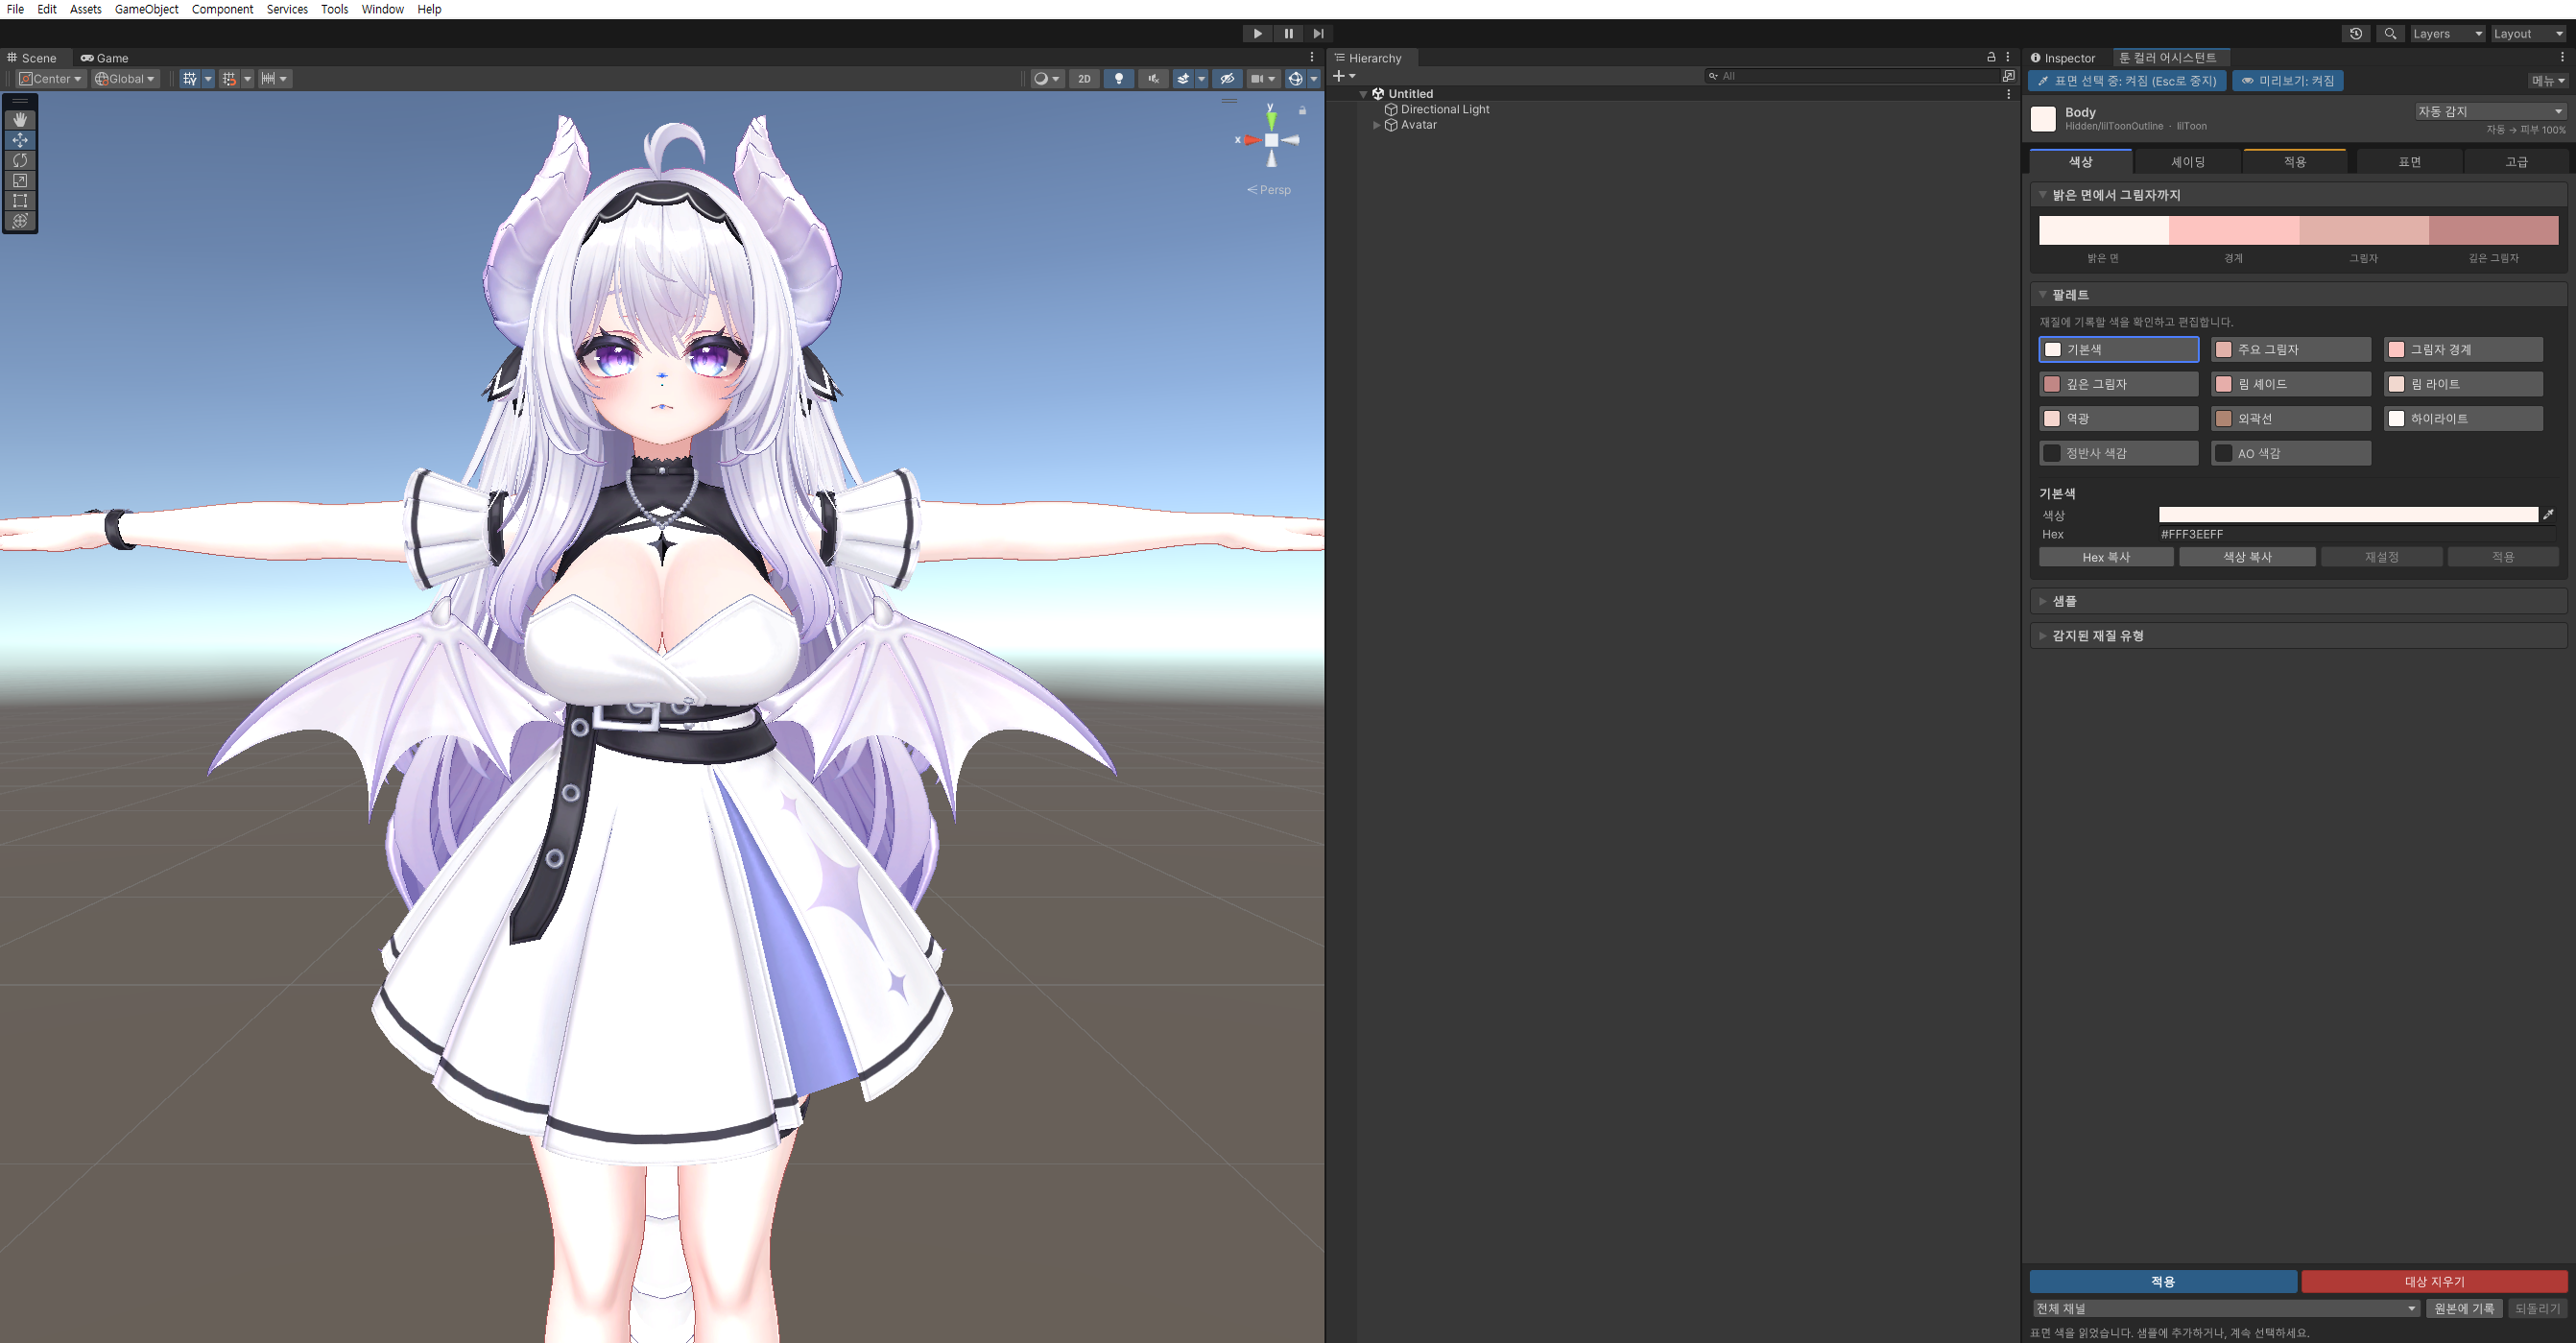Viewport: 2576px width, 1343px height.
Task: Click the scene gizmo lock icon
Action: [1302, 110]
